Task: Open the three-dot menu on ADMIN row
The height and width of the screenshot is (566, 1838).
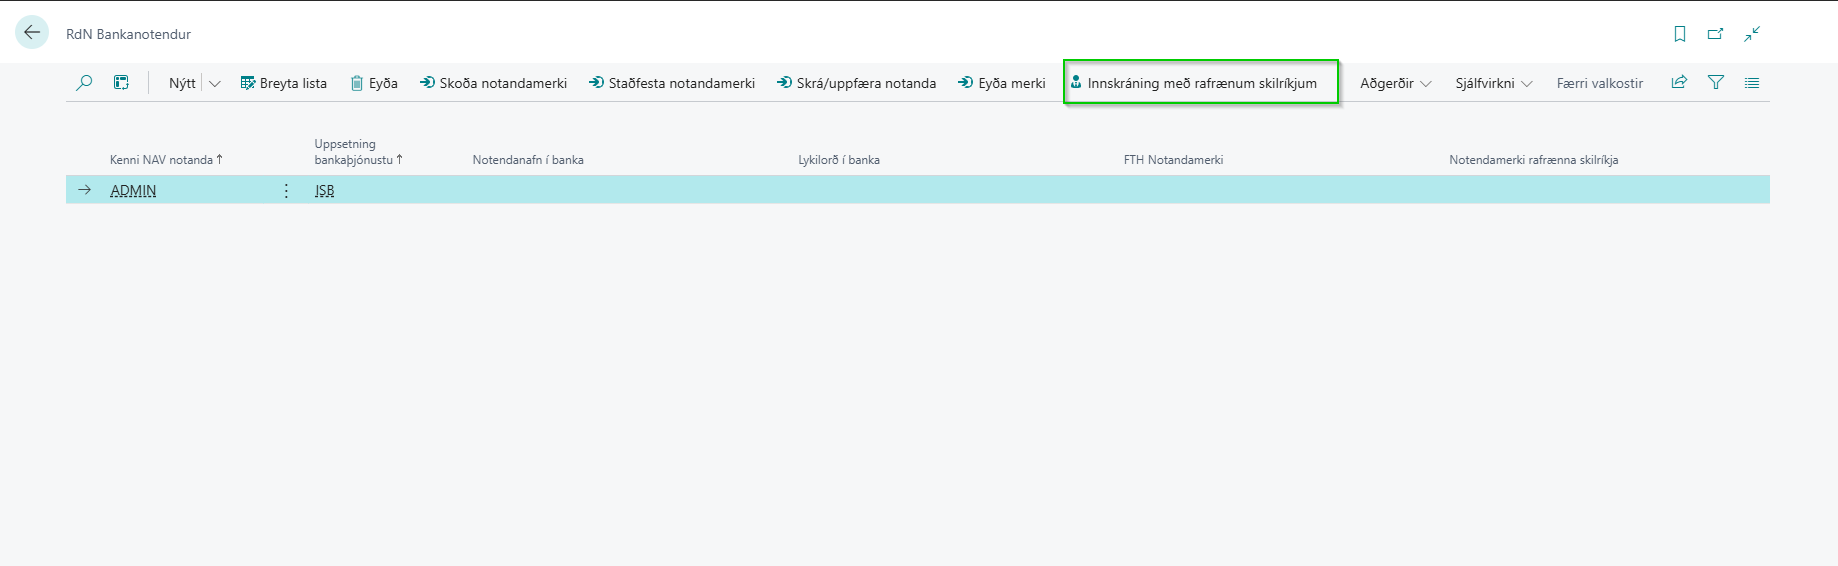Action: [x=286, y=190]
